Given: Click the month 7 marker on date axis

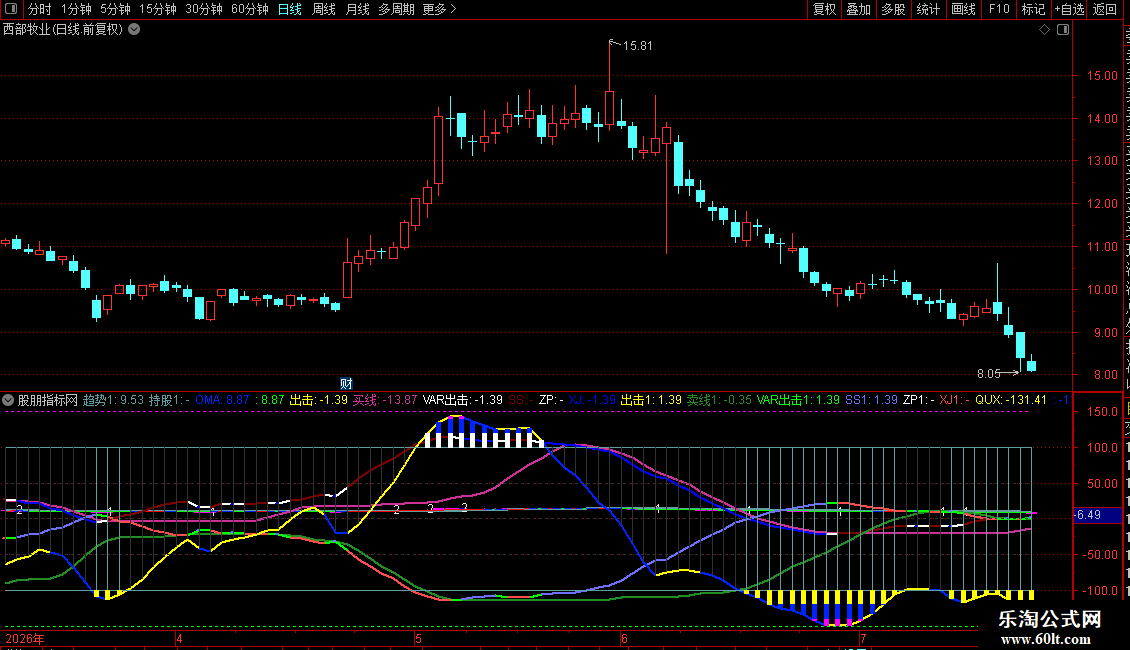Looking at the screenshot, I should pos(863,638).
